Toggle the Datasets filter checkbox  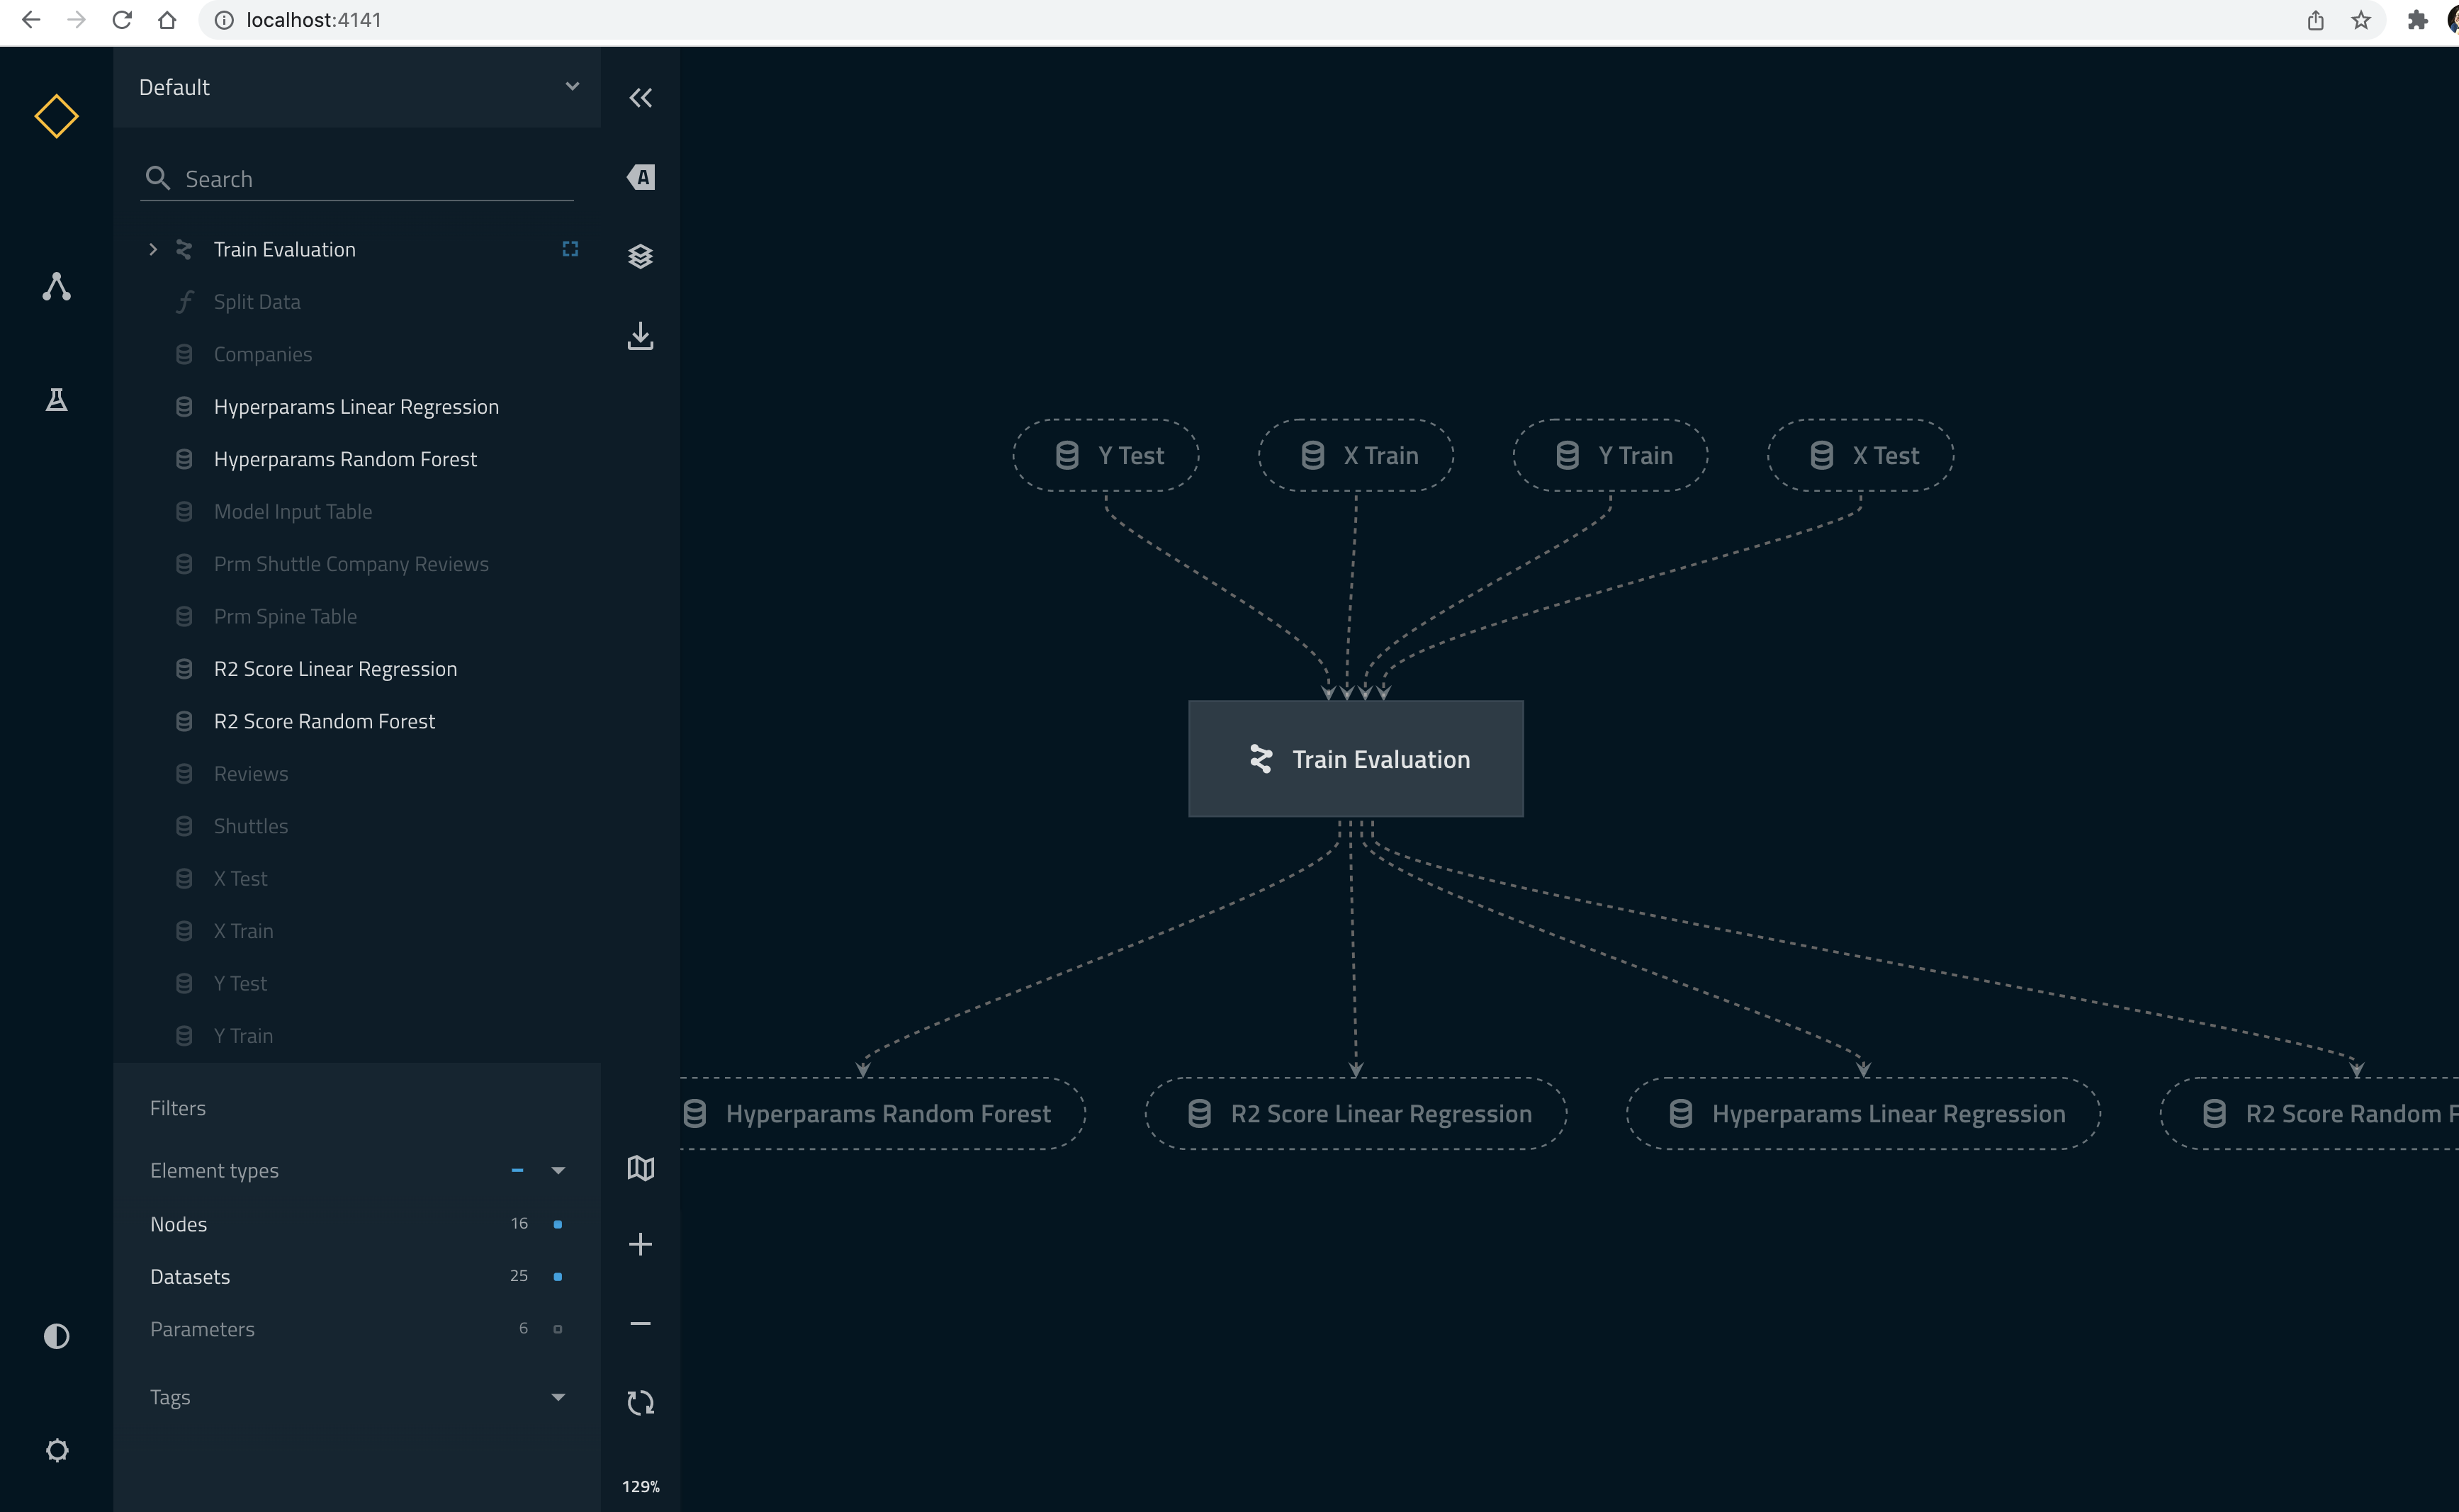[x=558, y=1276]
